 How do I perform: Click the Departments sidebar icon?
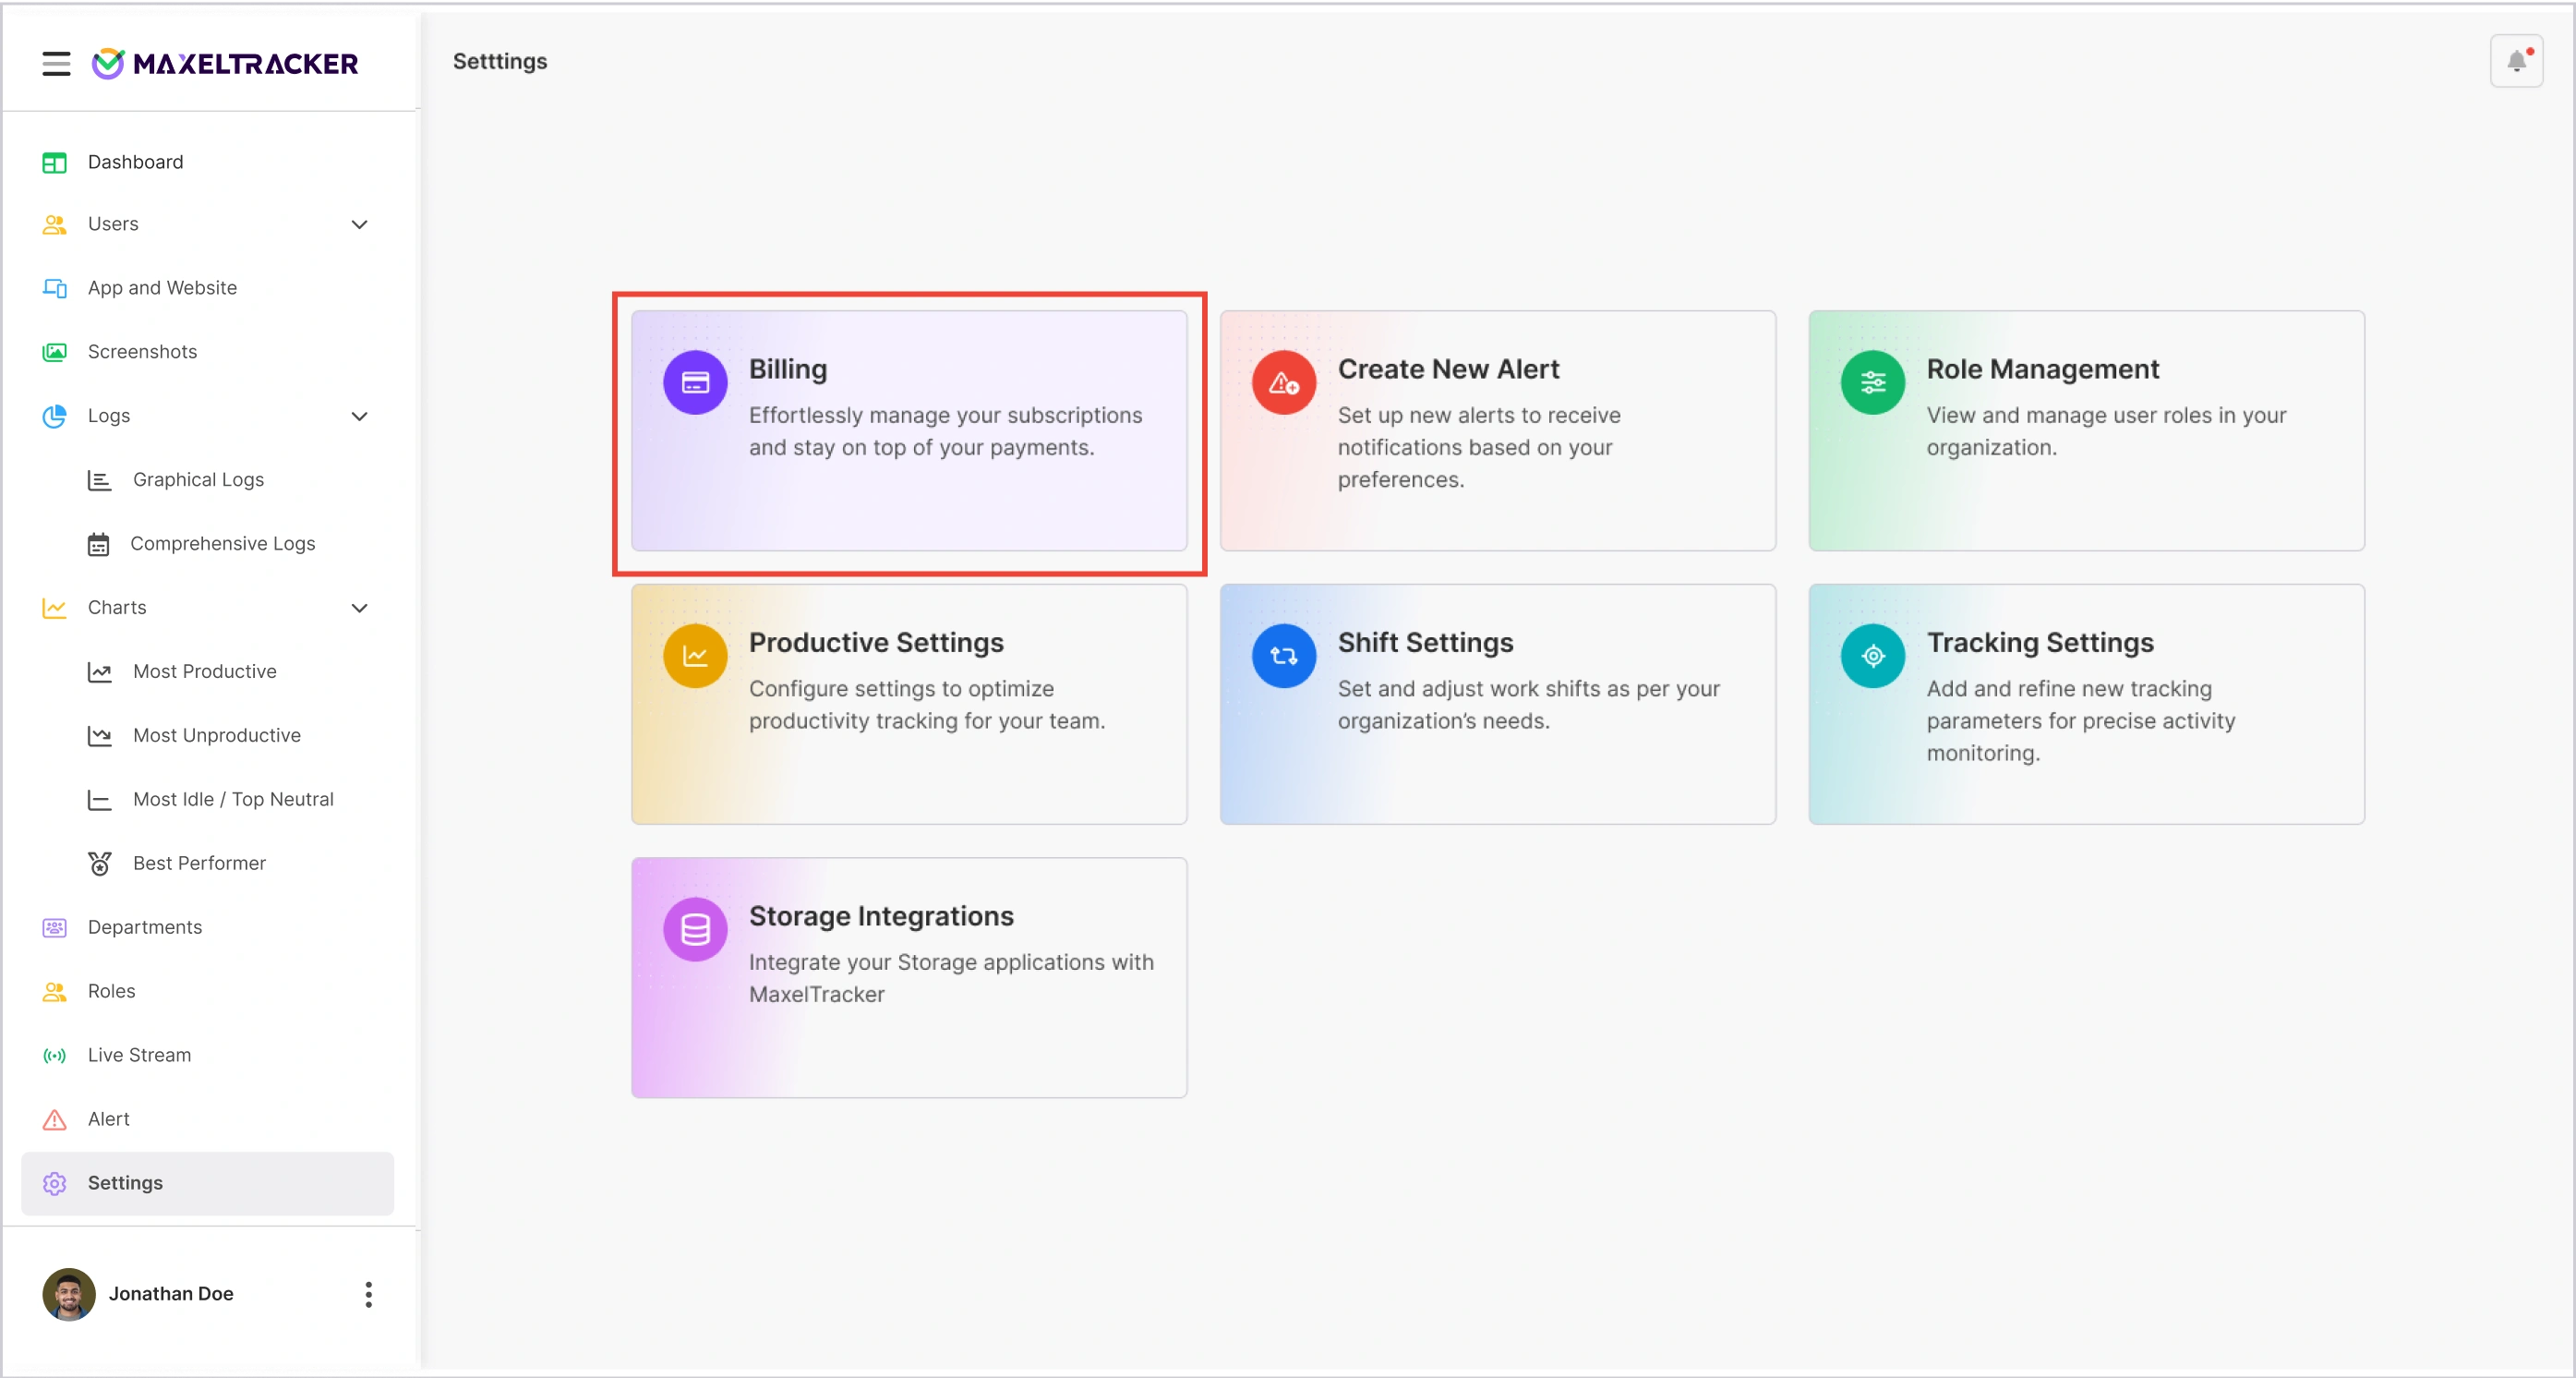54,928
